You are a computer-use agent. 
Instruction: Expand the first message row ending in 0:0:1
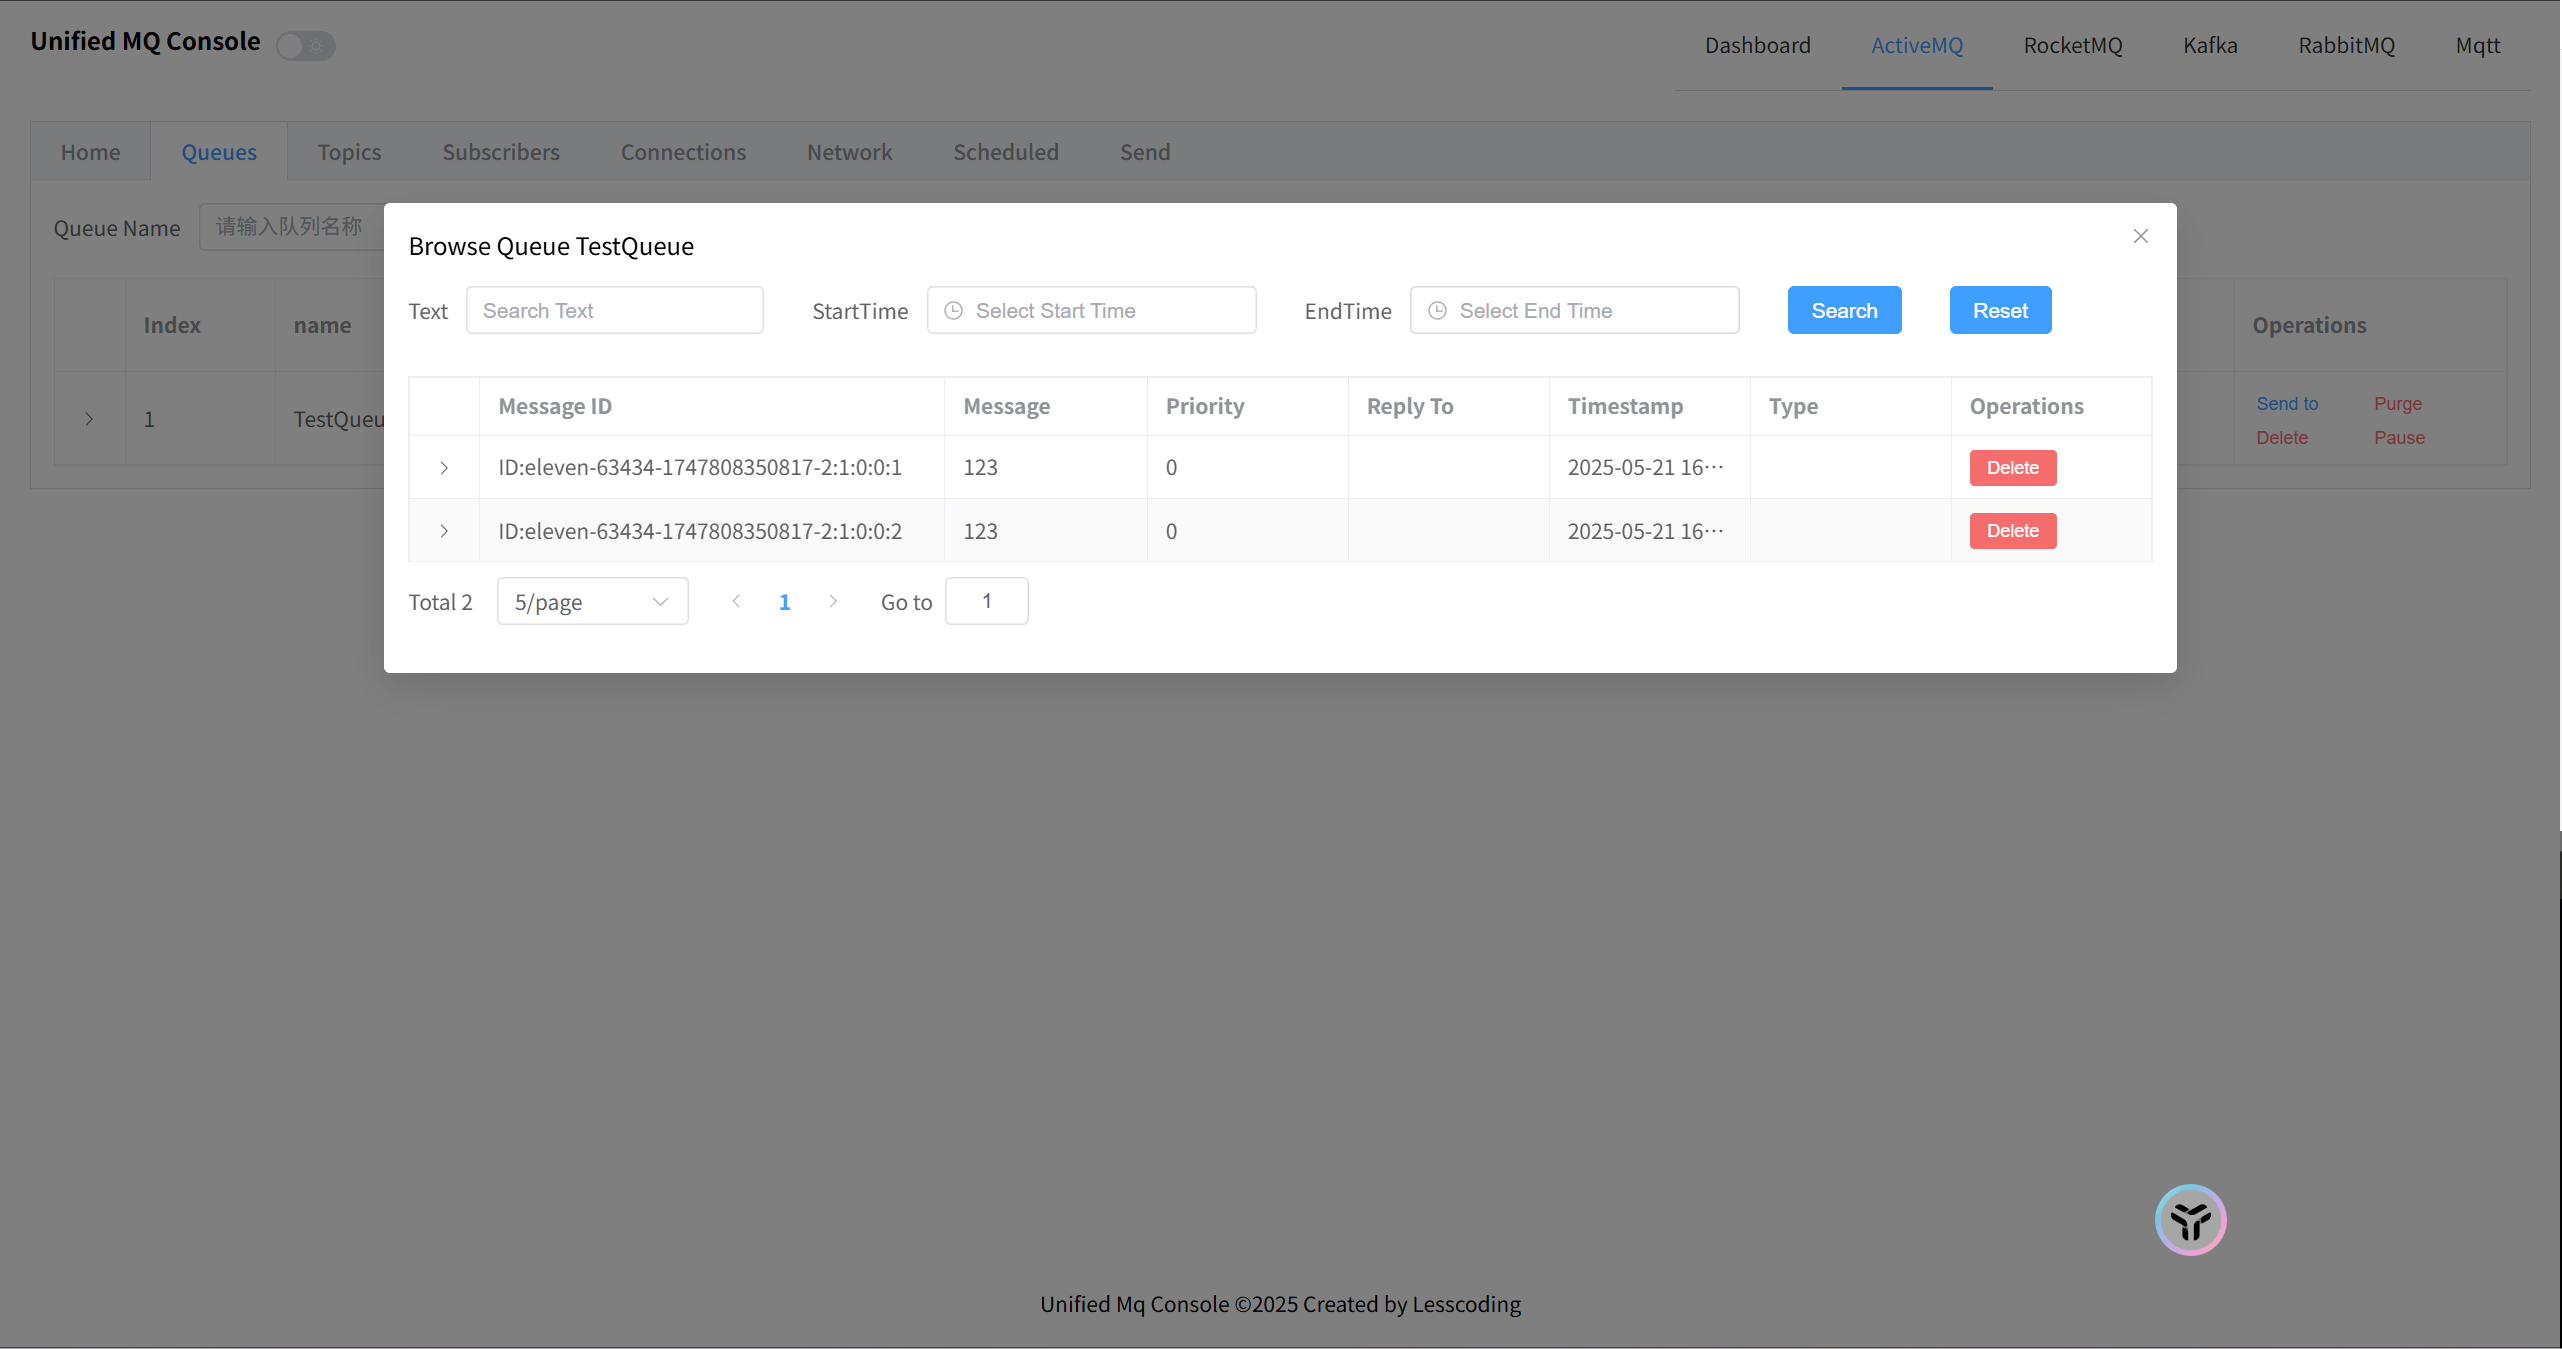point(444,468)
